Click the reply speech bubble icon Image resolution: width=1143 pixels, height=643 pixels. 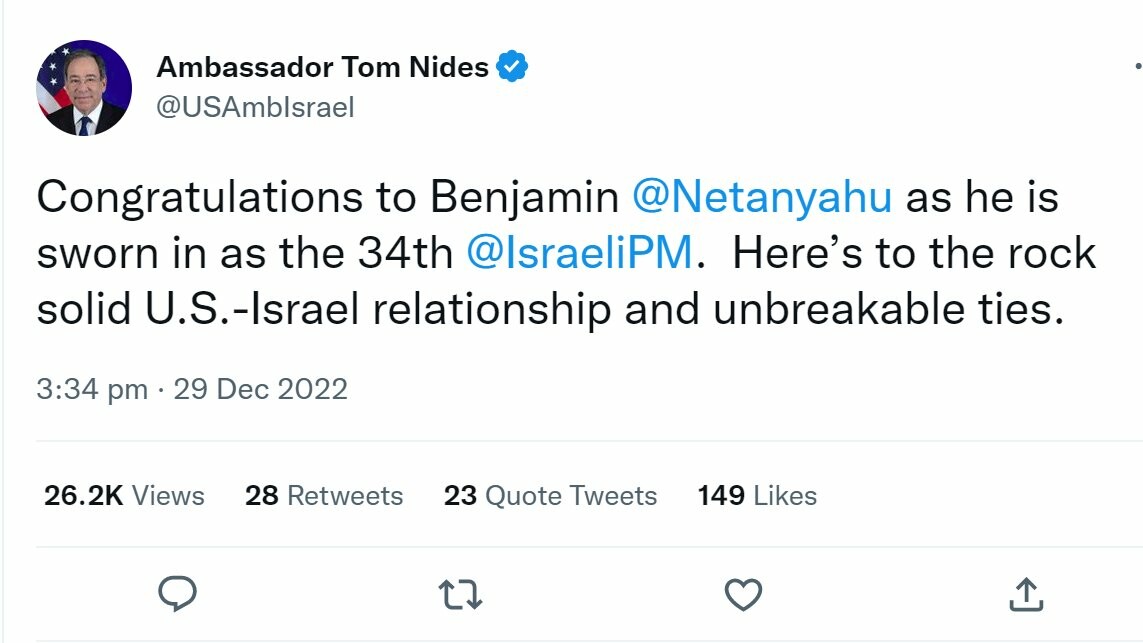coord(178,595)
